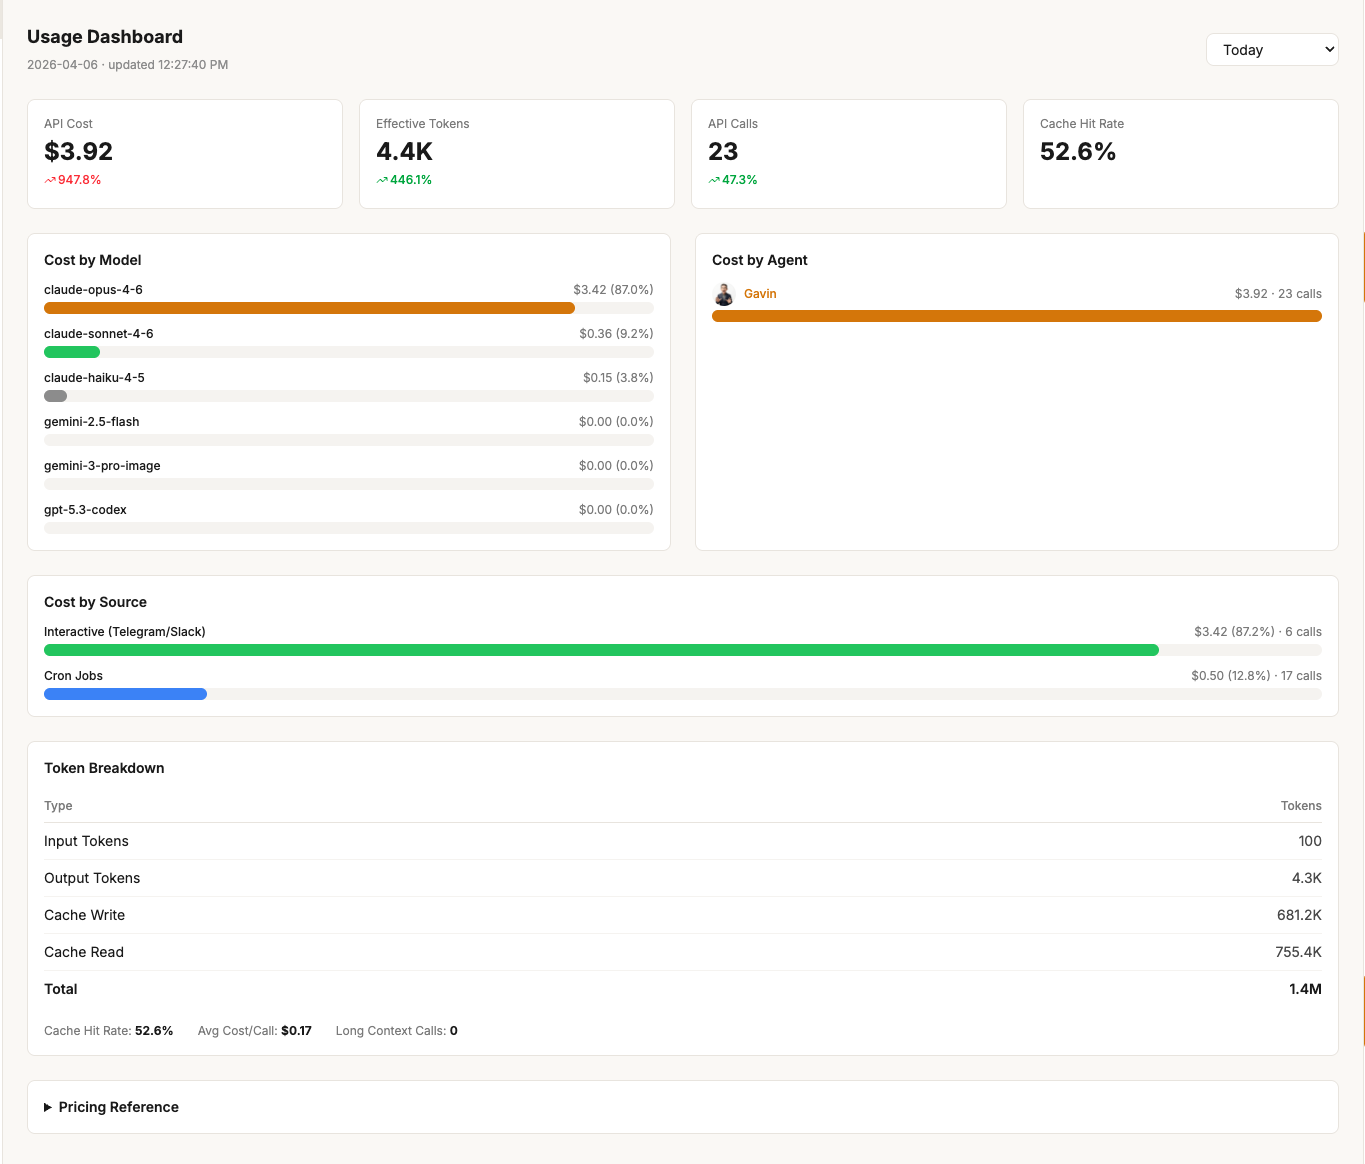Expand the Pricing Reference section
1365x1164 pixels.
111,1107
